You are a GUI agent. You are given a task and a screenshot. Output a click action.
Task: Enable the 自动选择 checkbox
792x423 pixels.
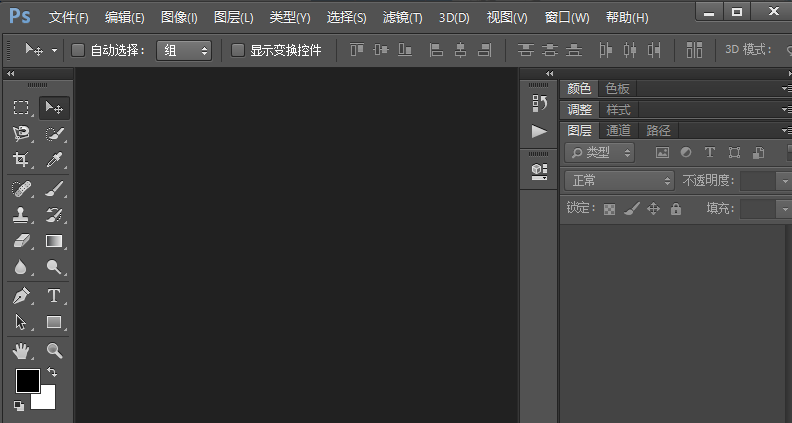[x=78, y=50]
